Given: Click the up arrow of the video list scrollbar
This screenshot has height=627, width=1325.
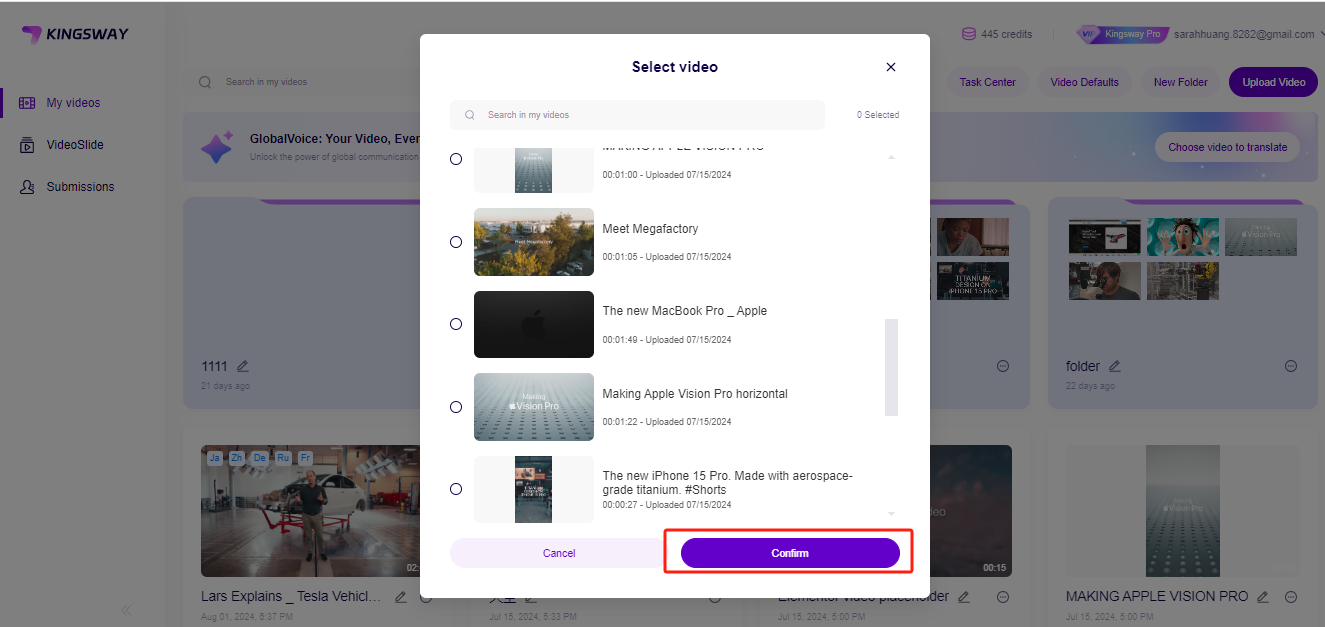Looking at the screenshot, I should click(891, 157).
